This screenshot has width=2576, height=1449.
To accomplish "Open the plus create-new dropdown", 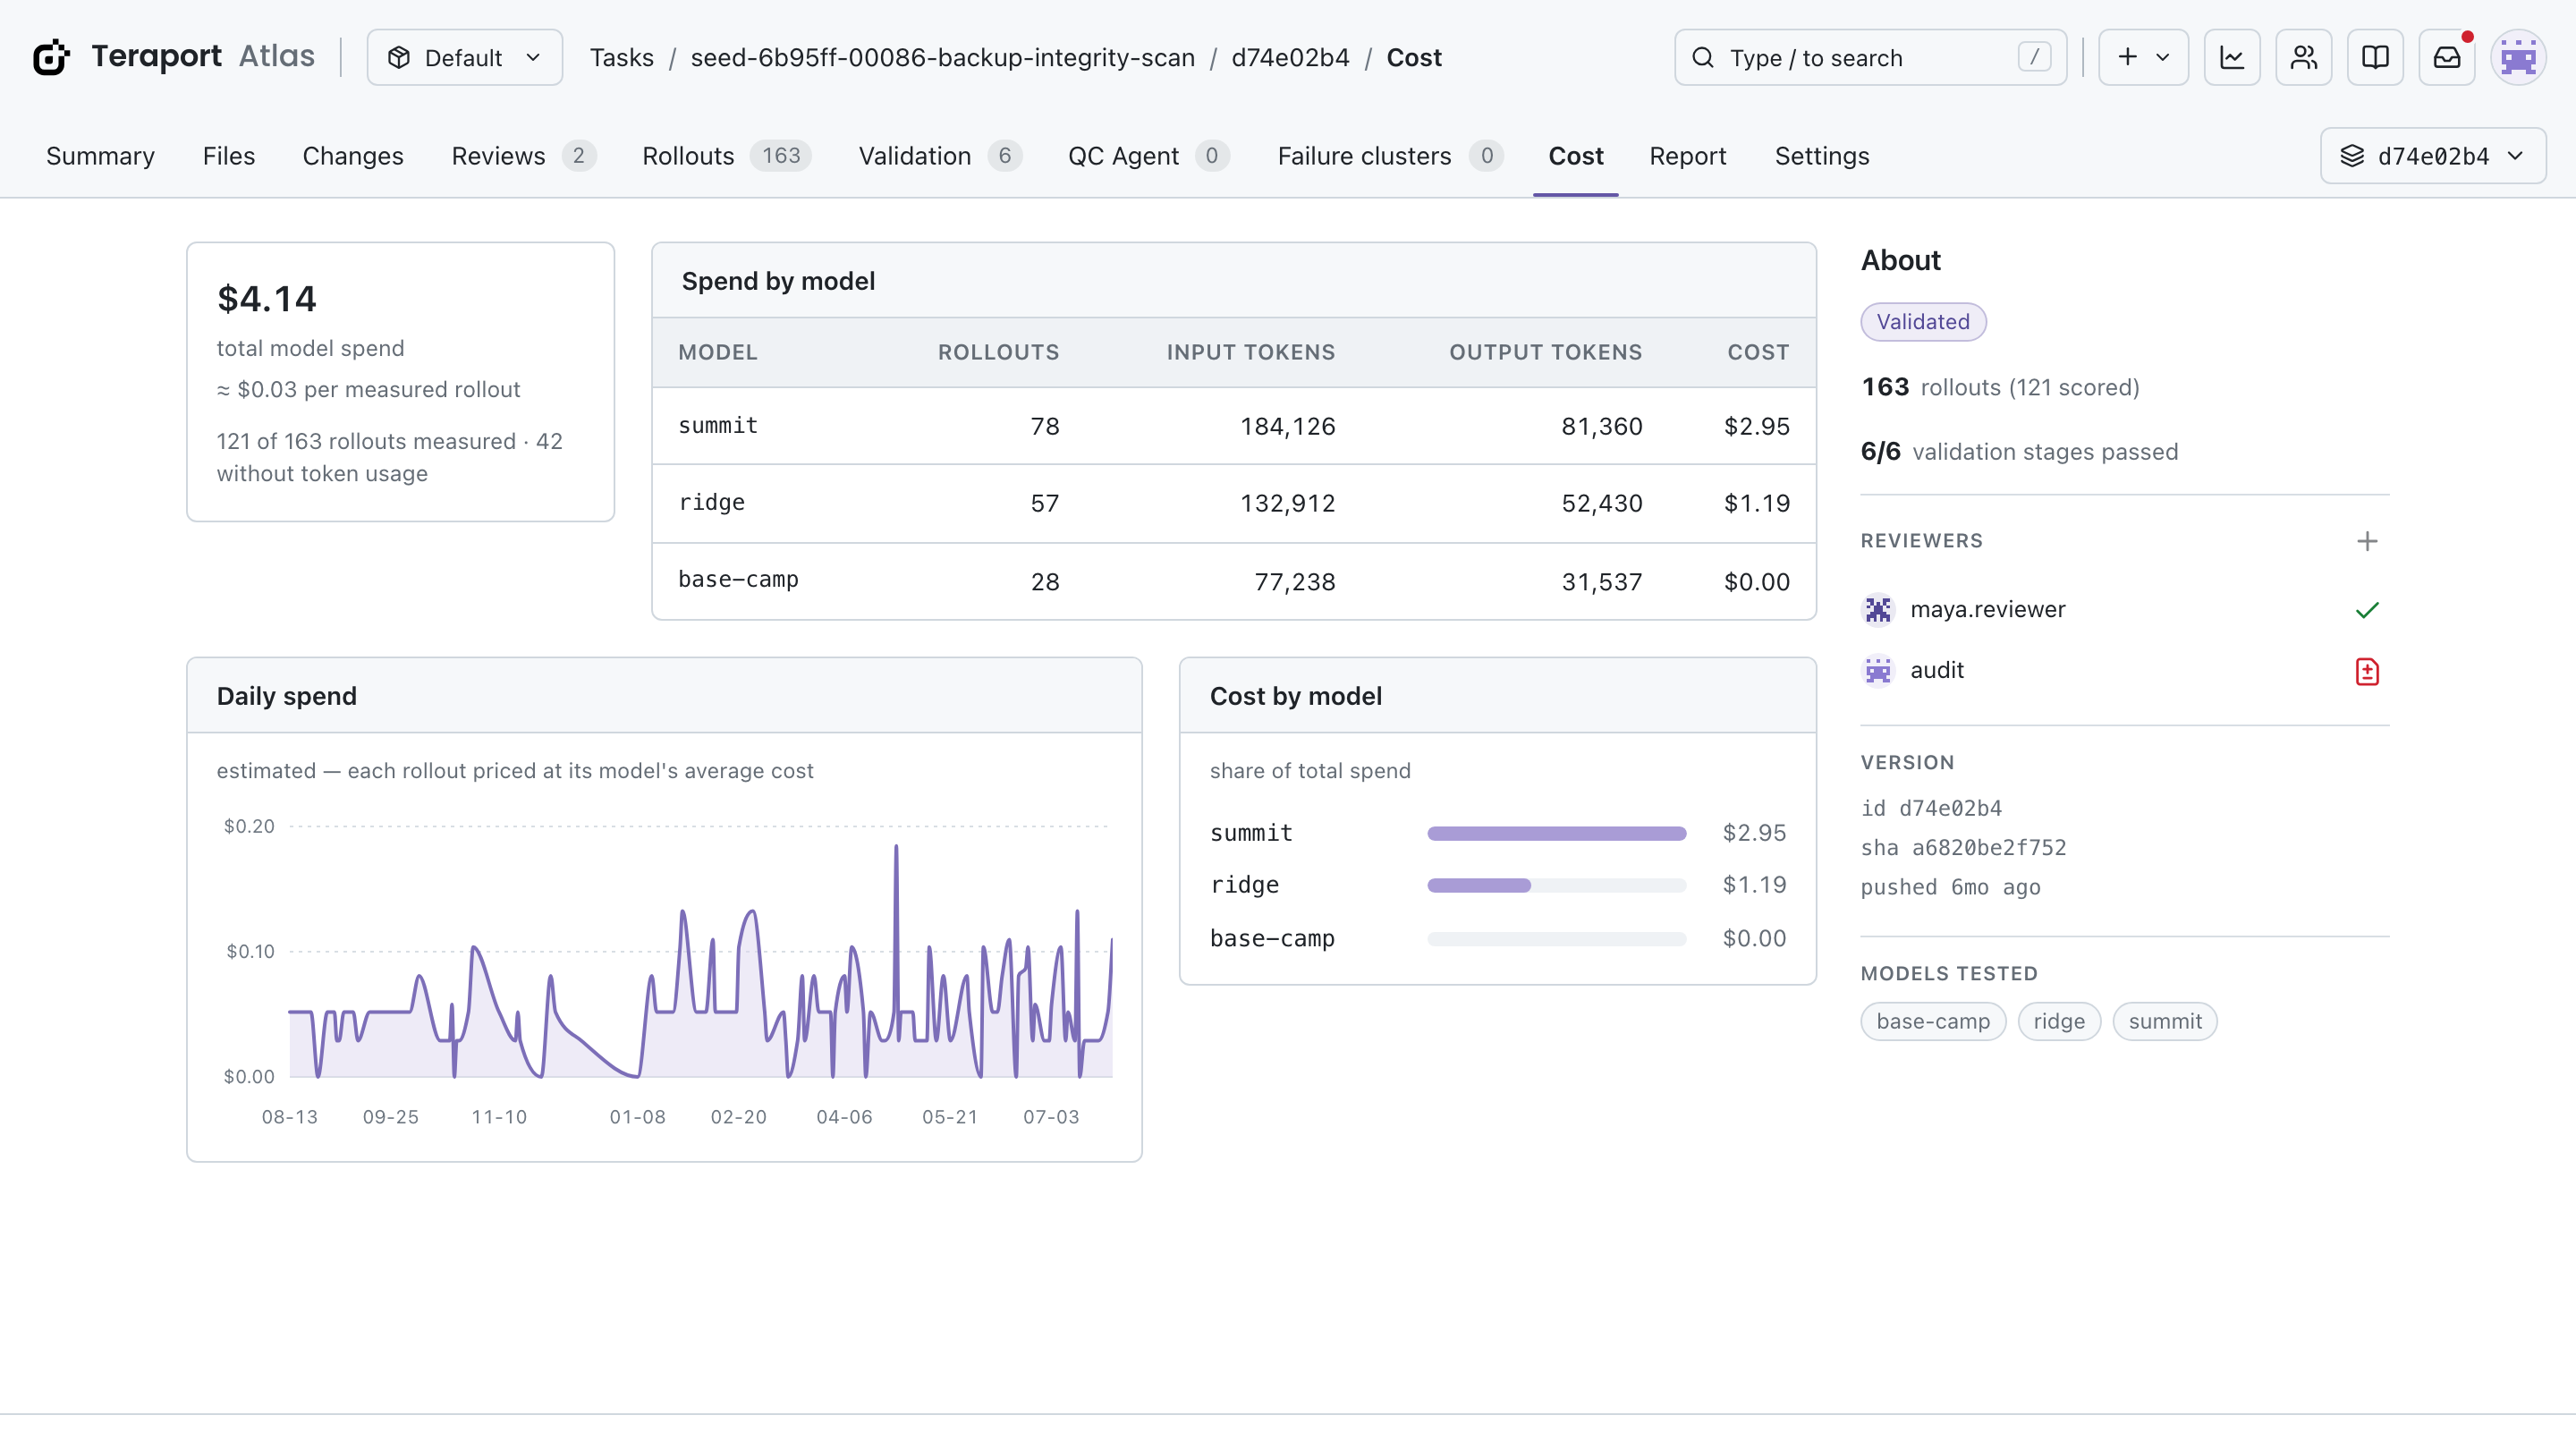I will pyautogui.click(x=2143, y=57).
